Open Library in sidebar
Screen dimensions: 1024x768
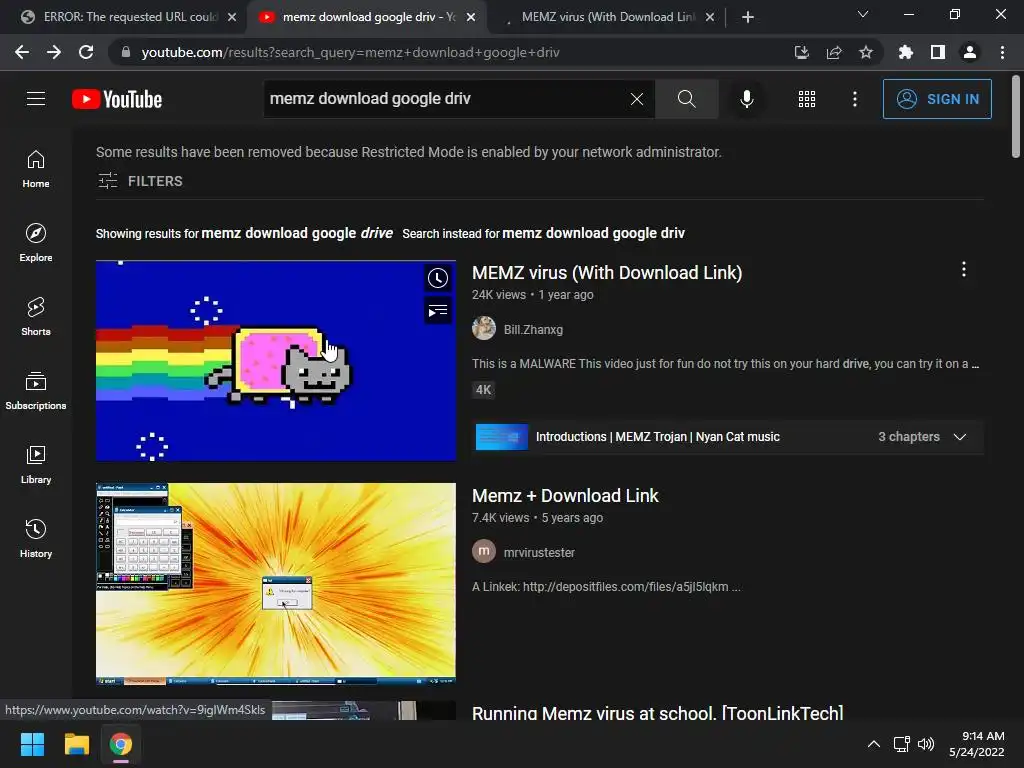click(36, 464)
